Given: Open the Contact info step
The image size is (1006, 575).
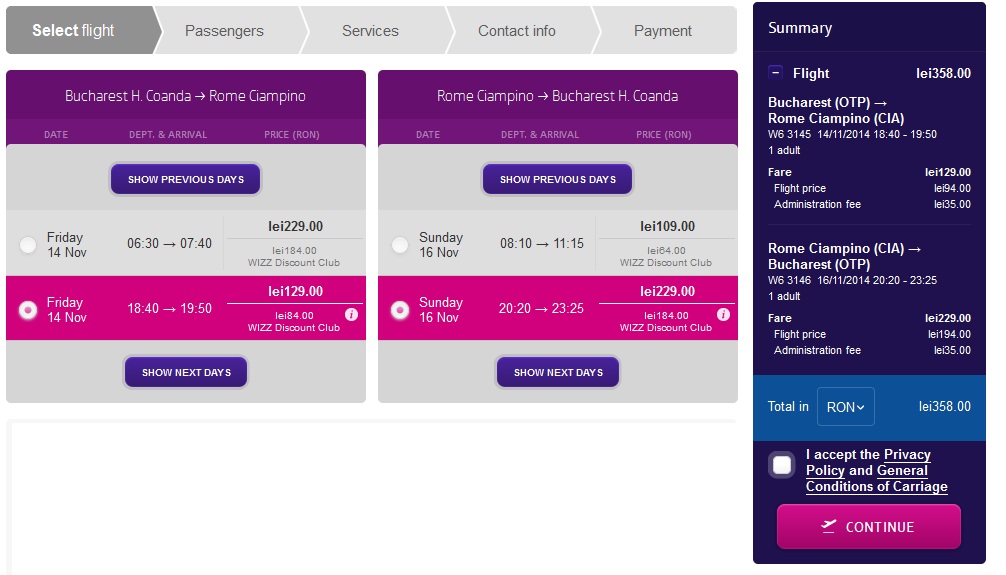Looking at the screenshot, I should pyautogui.click(x=516, y=31).
